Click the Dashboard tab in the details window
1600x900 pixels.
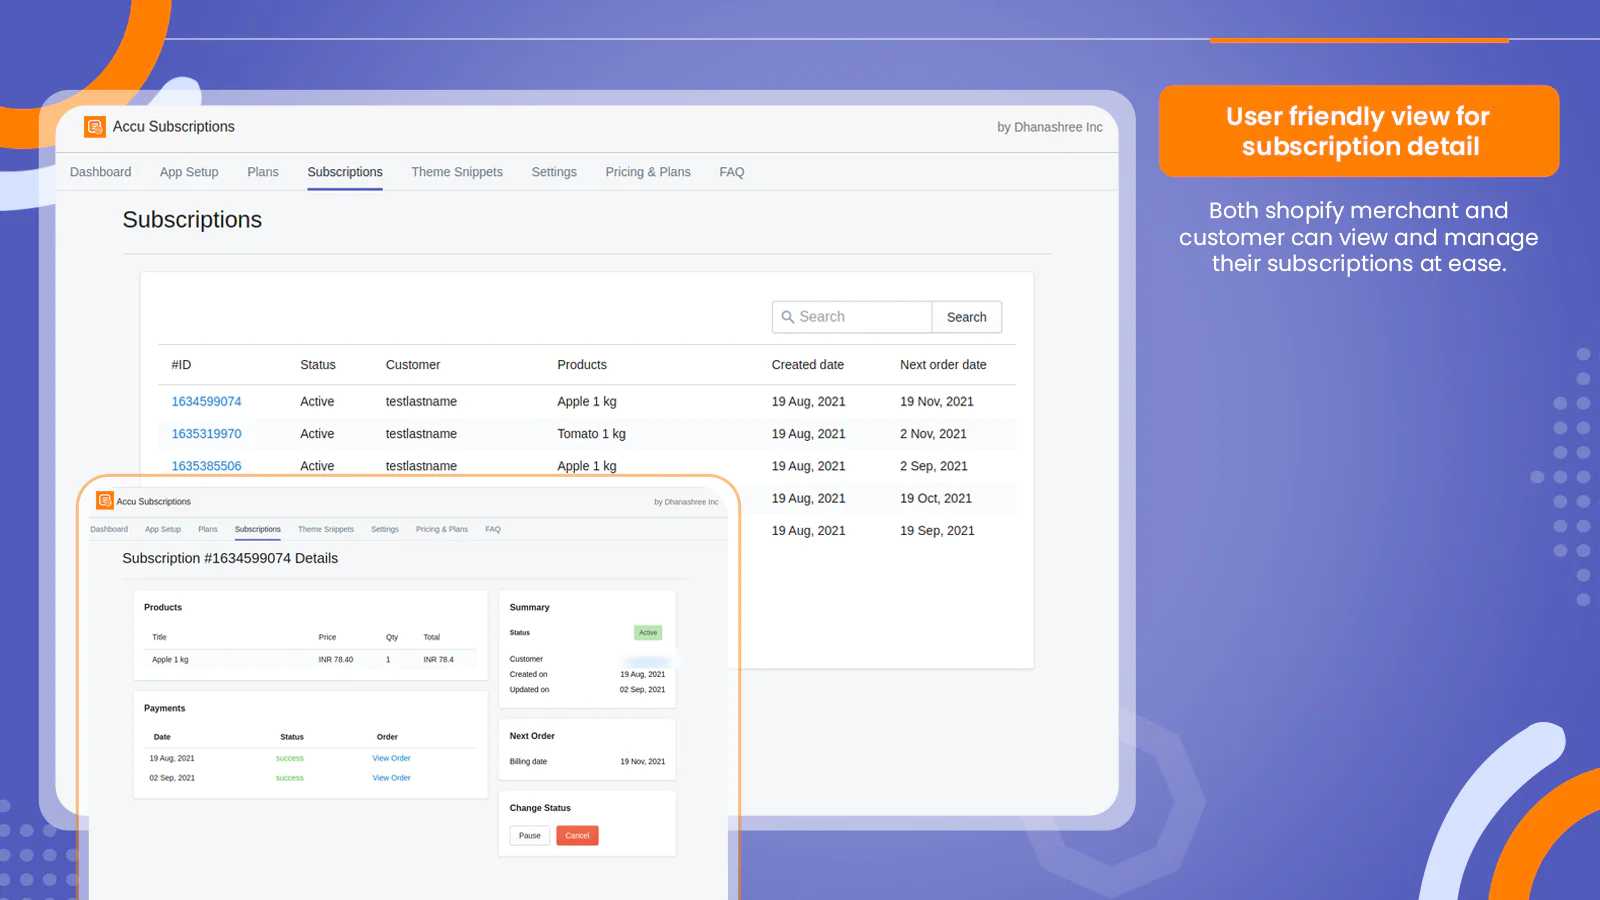point(109,529)
